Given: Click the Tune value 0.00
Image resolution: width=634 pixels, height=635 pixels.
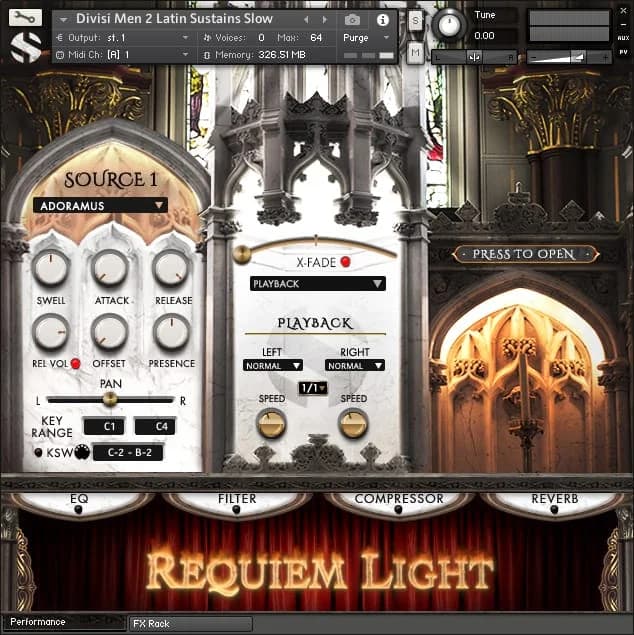Looking at the screenshot, I should [x=484, y=36].
